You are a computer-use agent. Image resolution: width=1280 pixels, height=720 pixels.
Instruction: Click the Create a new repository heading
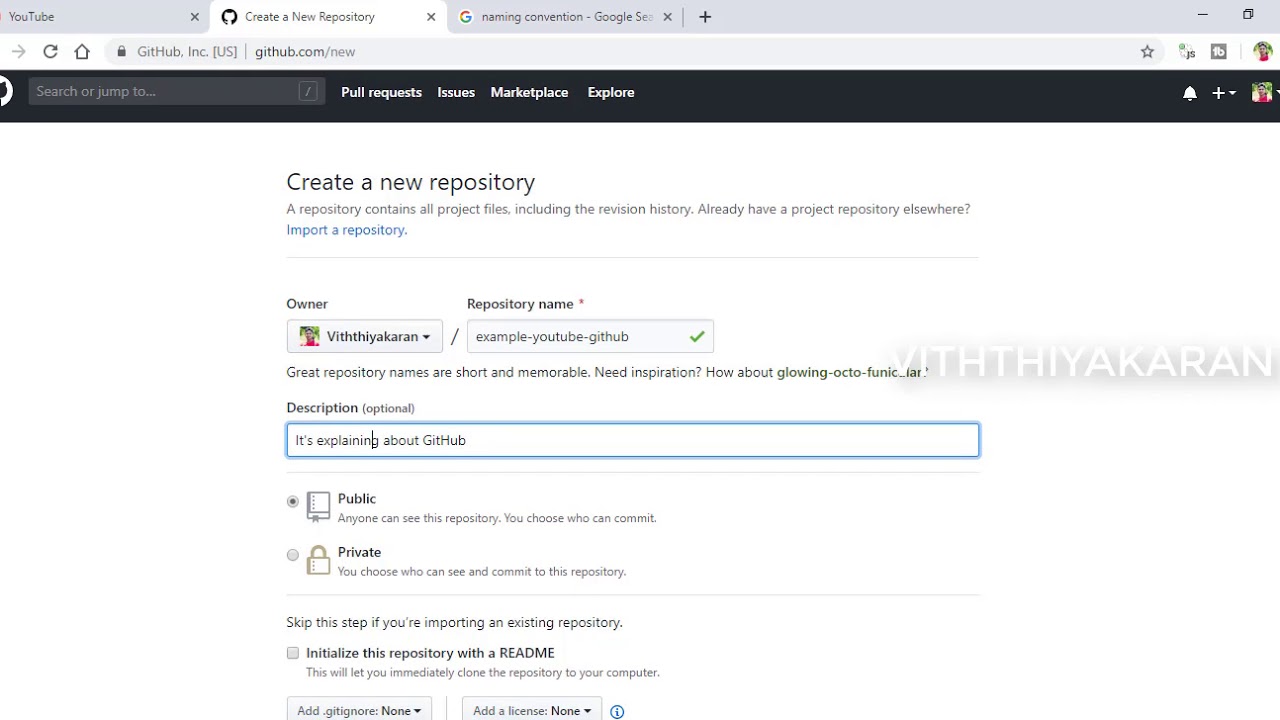point(410,182)
